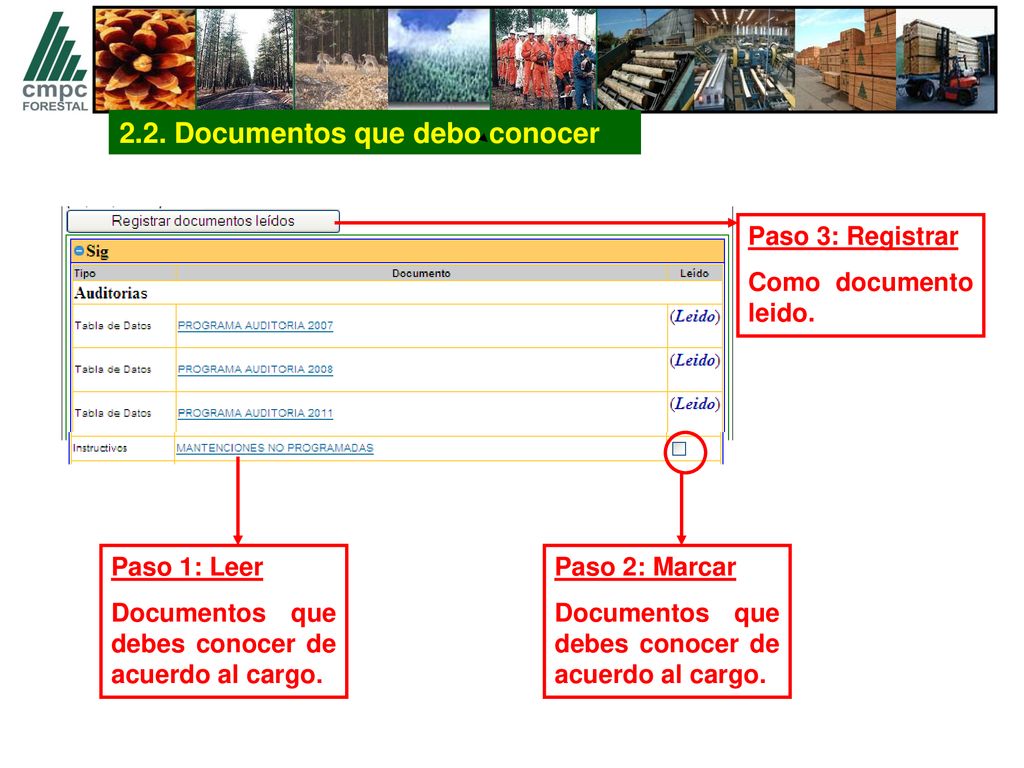Click the Documento column header
Viewport: 1024px width, 768px height.
[421, 273]
